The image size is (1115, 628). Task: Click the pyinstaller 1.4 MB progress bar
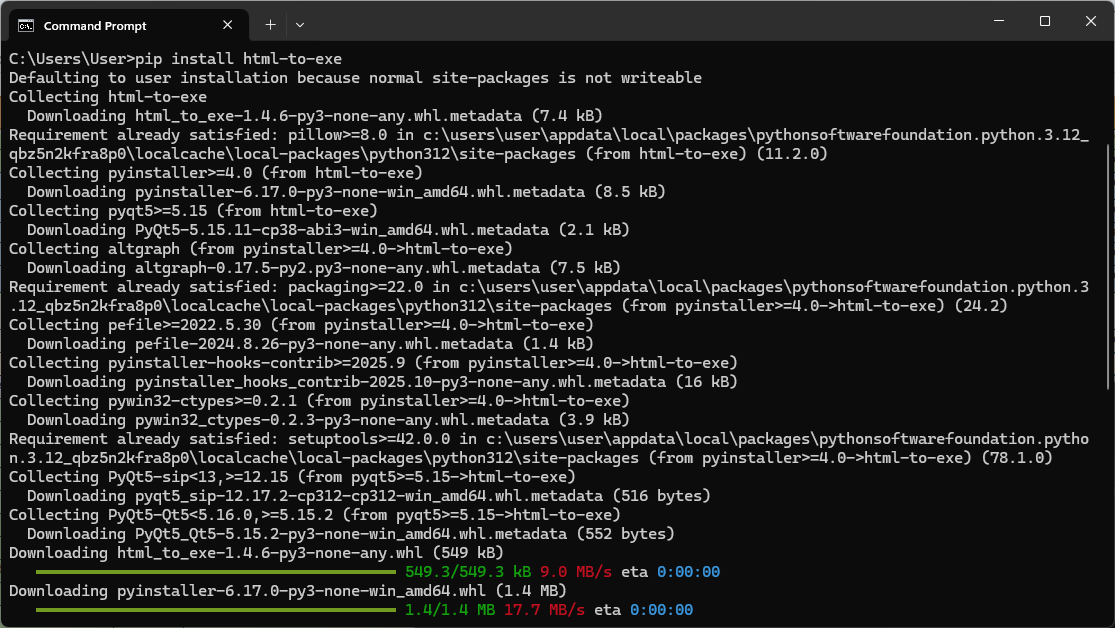pos(215,609)
